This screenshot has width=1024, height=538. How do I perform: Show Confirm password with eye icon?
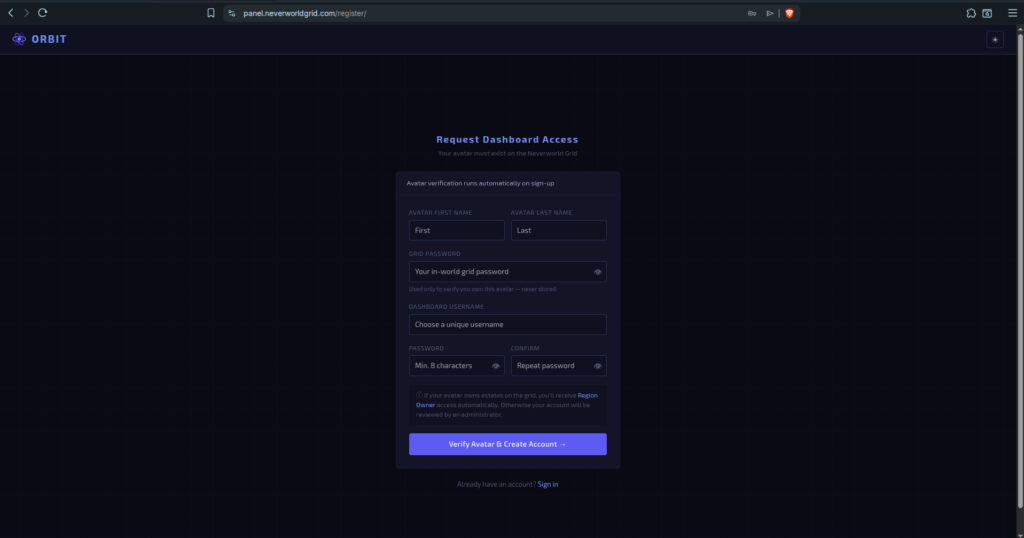[x=597, y=366]
